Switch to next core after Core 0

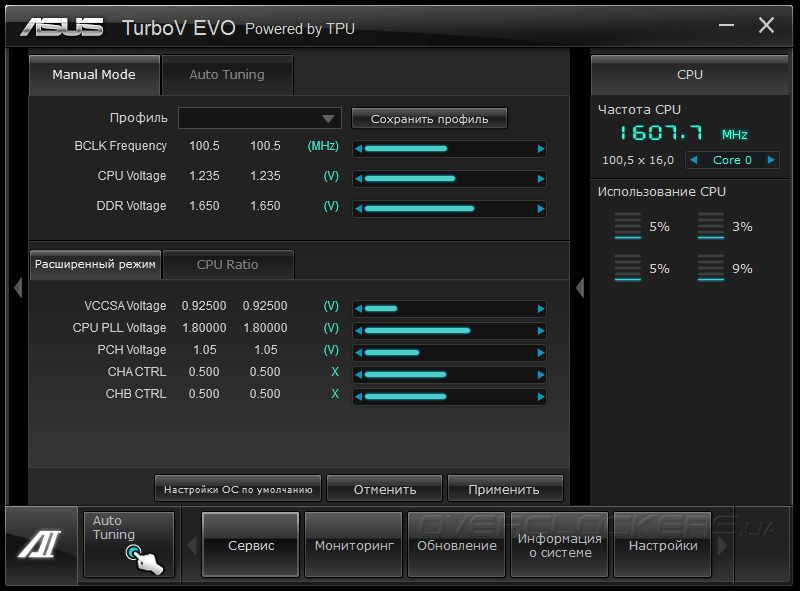(771, 160)
